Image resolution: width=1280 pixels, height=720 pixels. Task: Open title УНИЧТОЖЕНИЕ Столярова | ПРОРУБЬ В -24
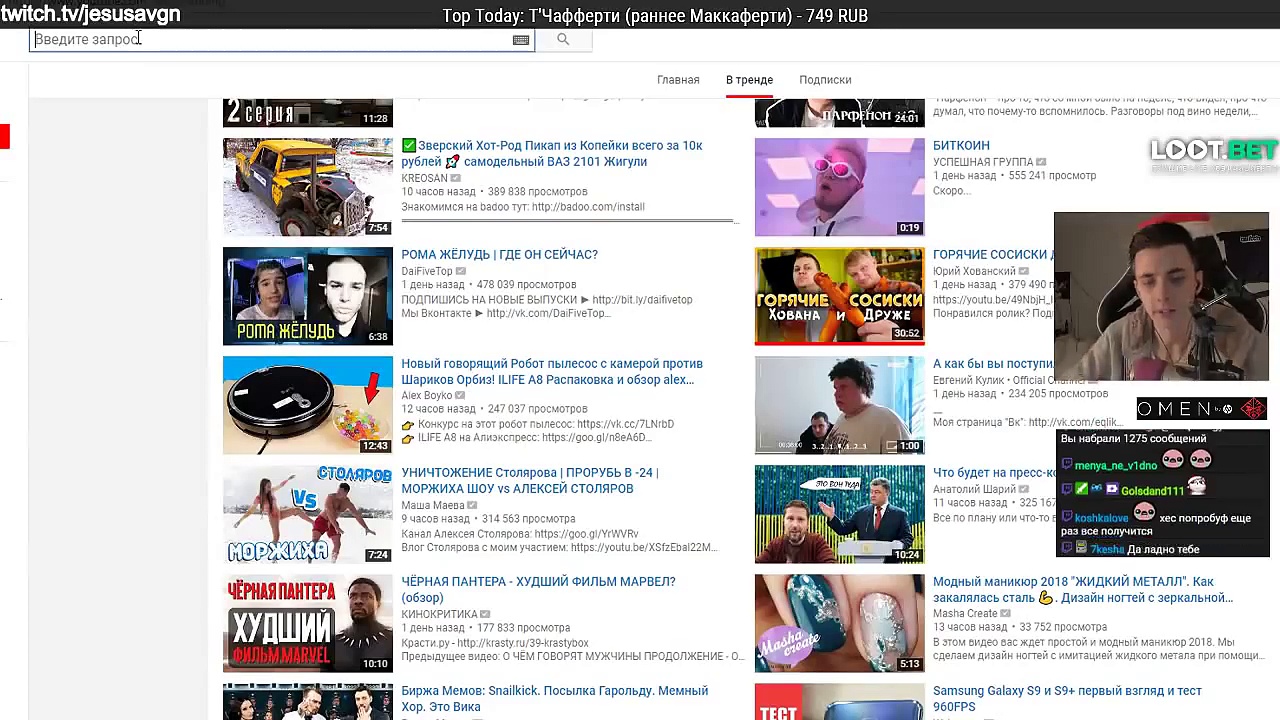point(530,480)
